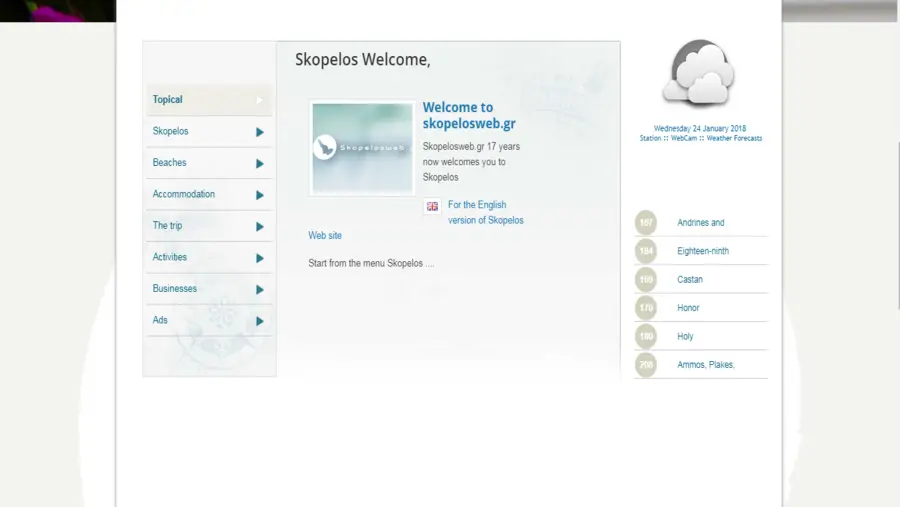900x507 pixels.
Task: Open the Businesses menu item
Action: click(x=175, y=289)
